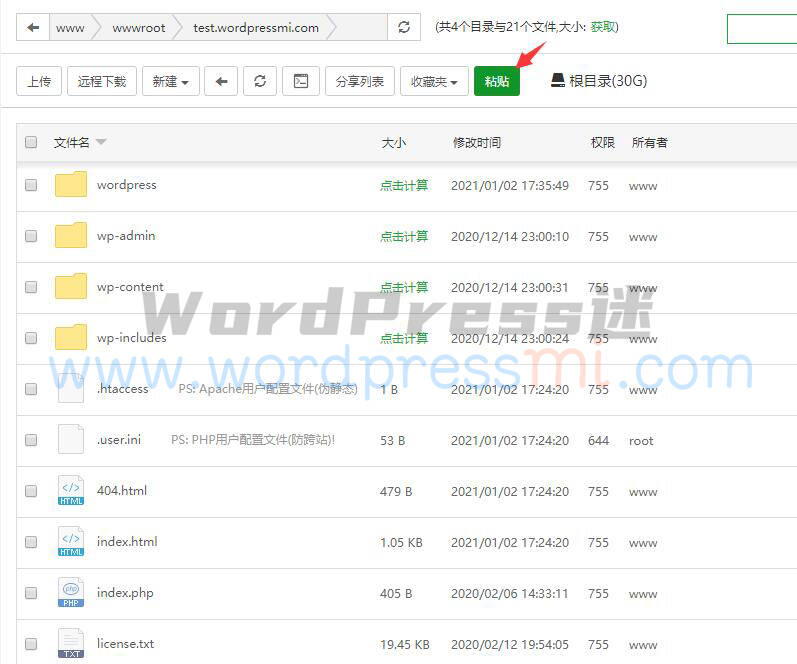Image resolution: width=797 pixels, height=664 pixels.
Task: Open the terminal icon button
Action: coord(301,81)
